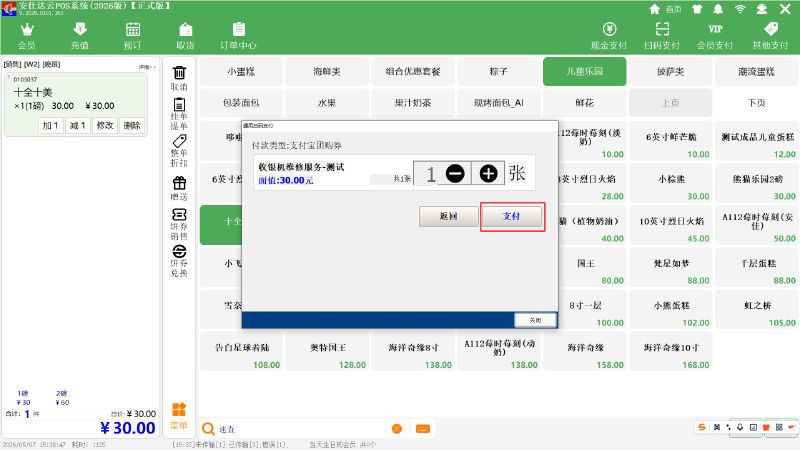This screenshot has width=800, height=450.
Task: Expand the order 详情>> details link
Action: tap(147, 67)
